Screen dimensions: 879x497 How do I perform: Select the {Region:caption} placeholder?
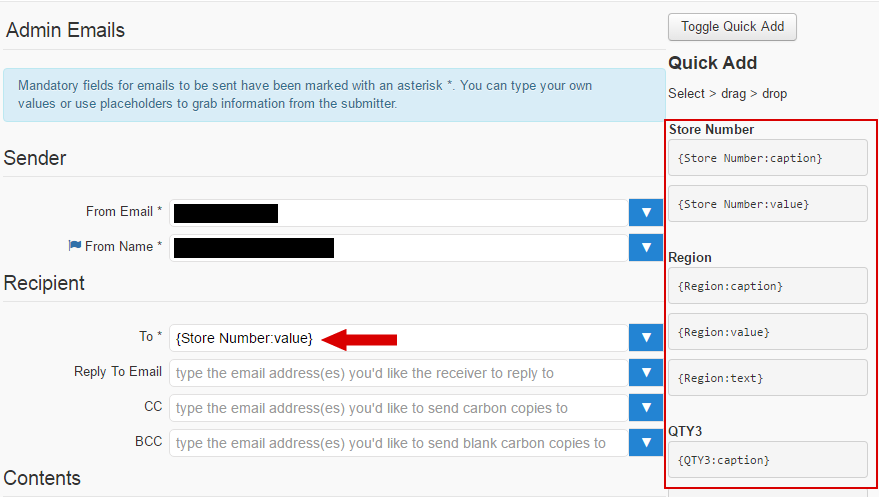(x=767, y=286)
